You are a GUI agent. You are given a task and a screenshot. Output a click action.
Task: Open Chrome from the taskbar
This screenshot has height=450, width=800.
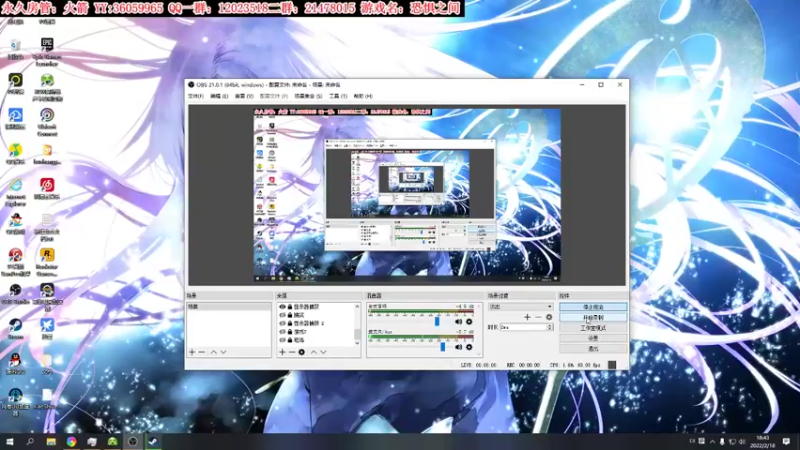(x=71, y=441)
